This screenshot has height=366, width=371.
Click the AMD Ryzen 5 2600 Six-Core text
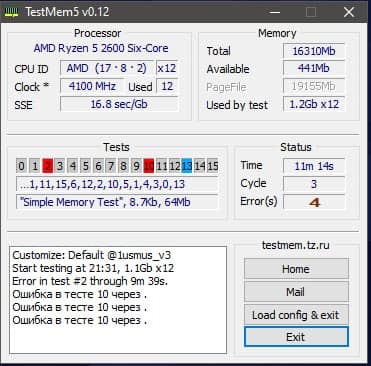(x=101, y=48)
